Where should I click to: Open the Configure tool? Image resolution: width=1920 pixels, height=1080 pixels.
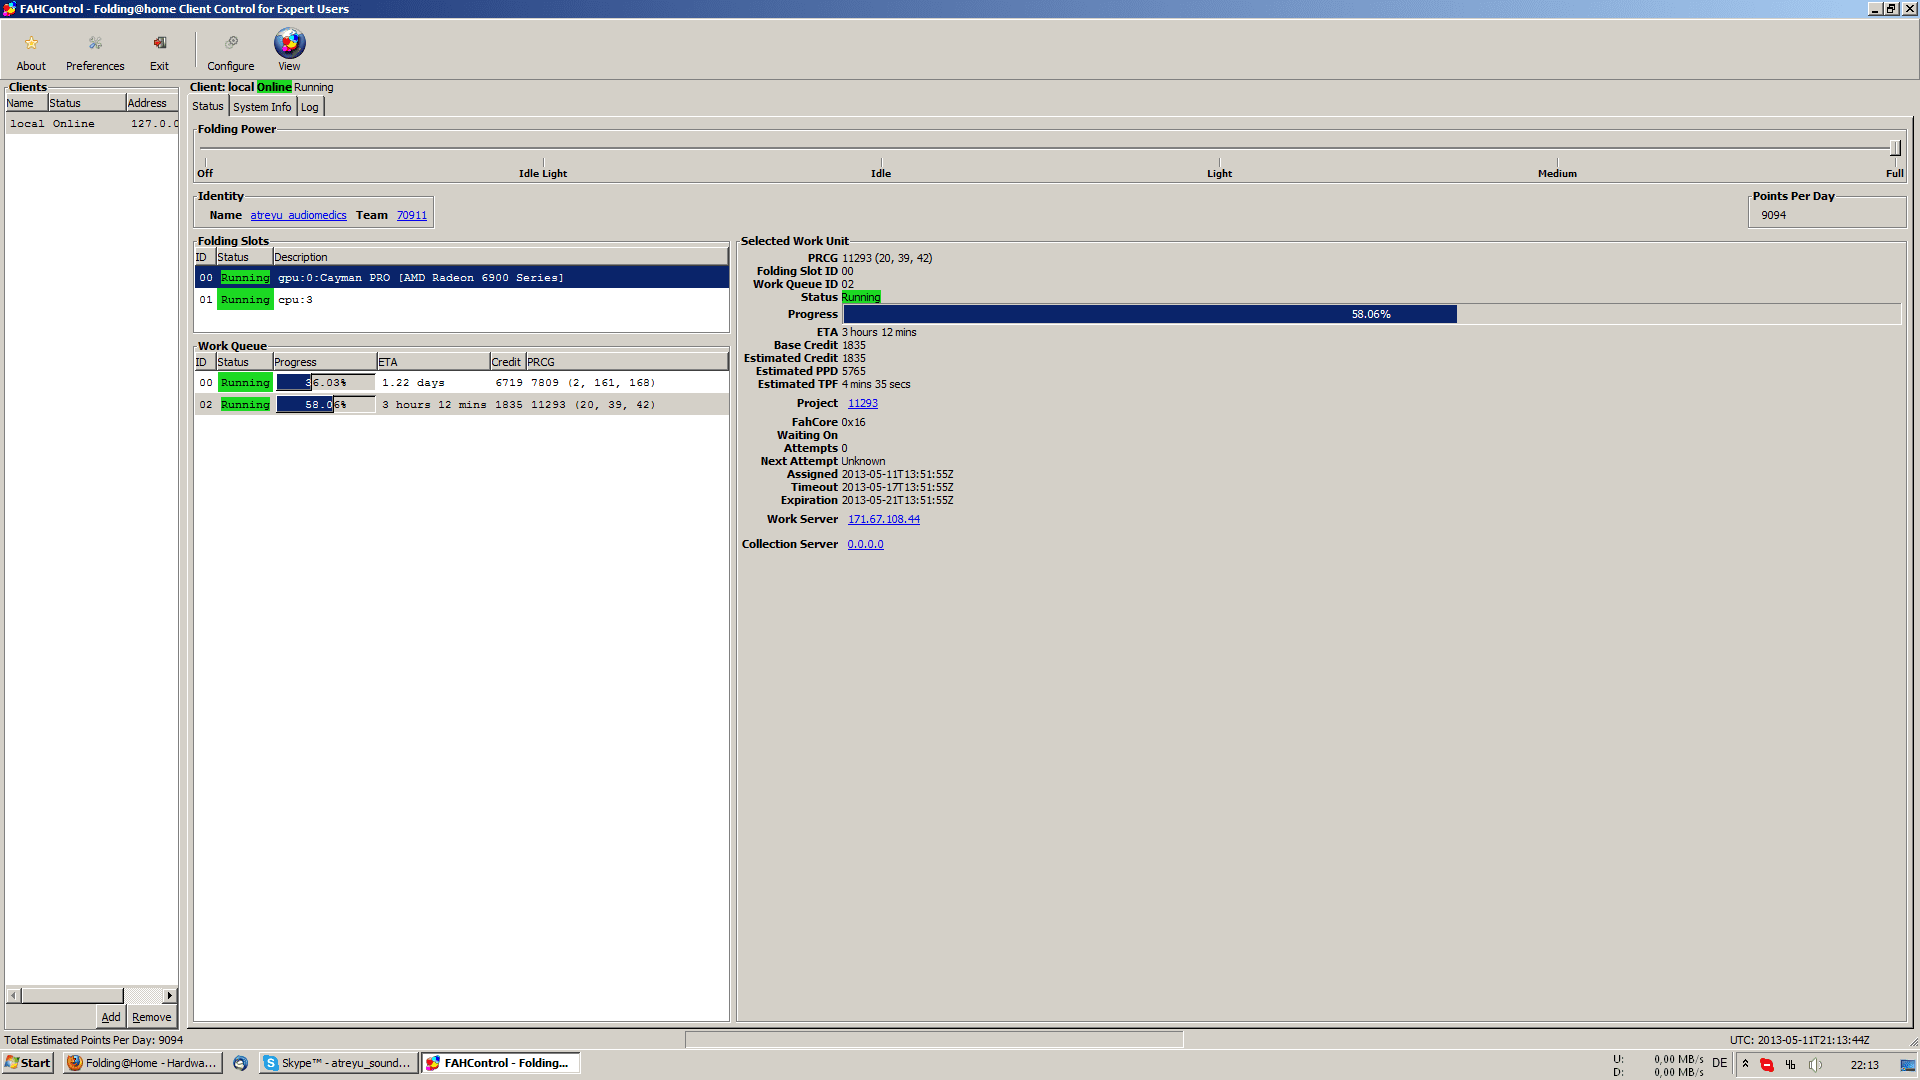[231, 43]
